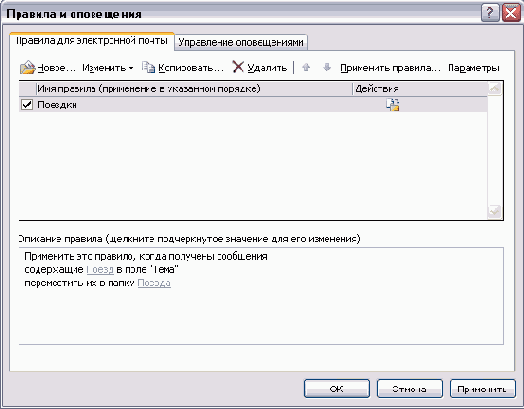Close the Правила и оповещения dialog

[511, 13]
